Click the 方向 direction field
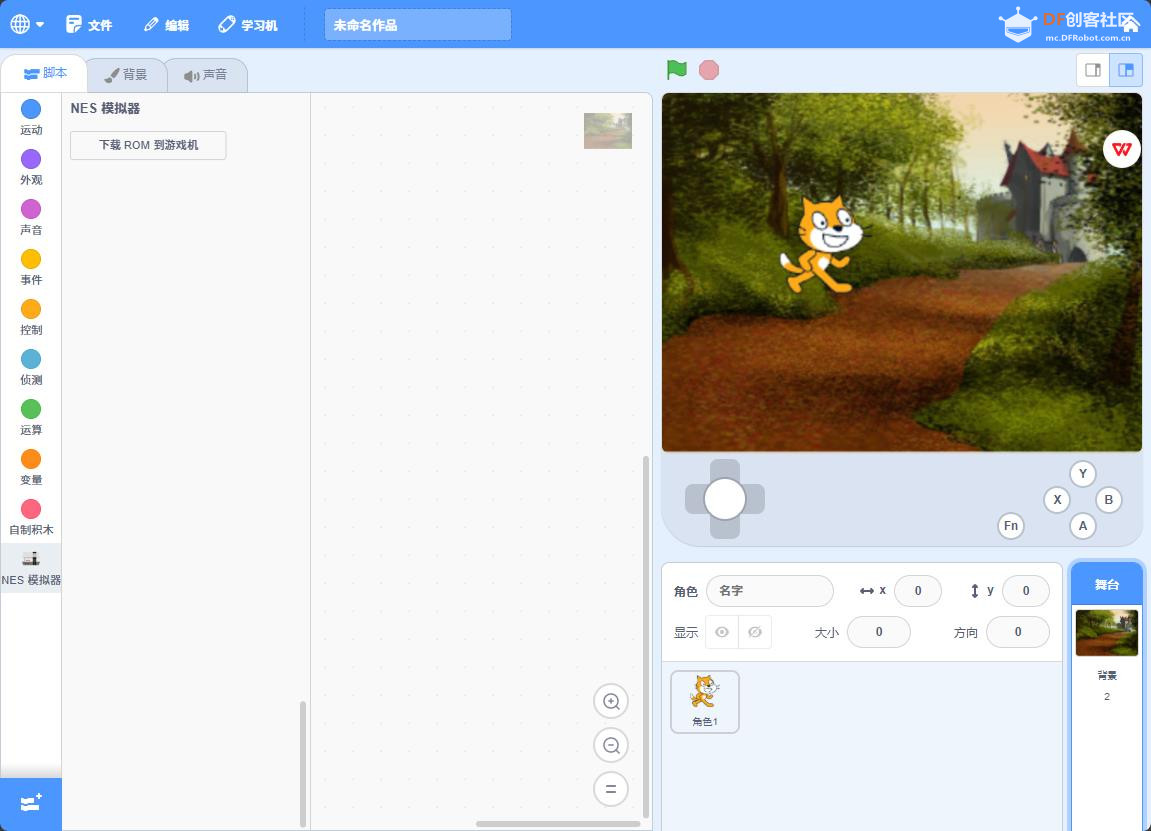The width and height of the screenshot is (1151, 831). pos(1017,632)
